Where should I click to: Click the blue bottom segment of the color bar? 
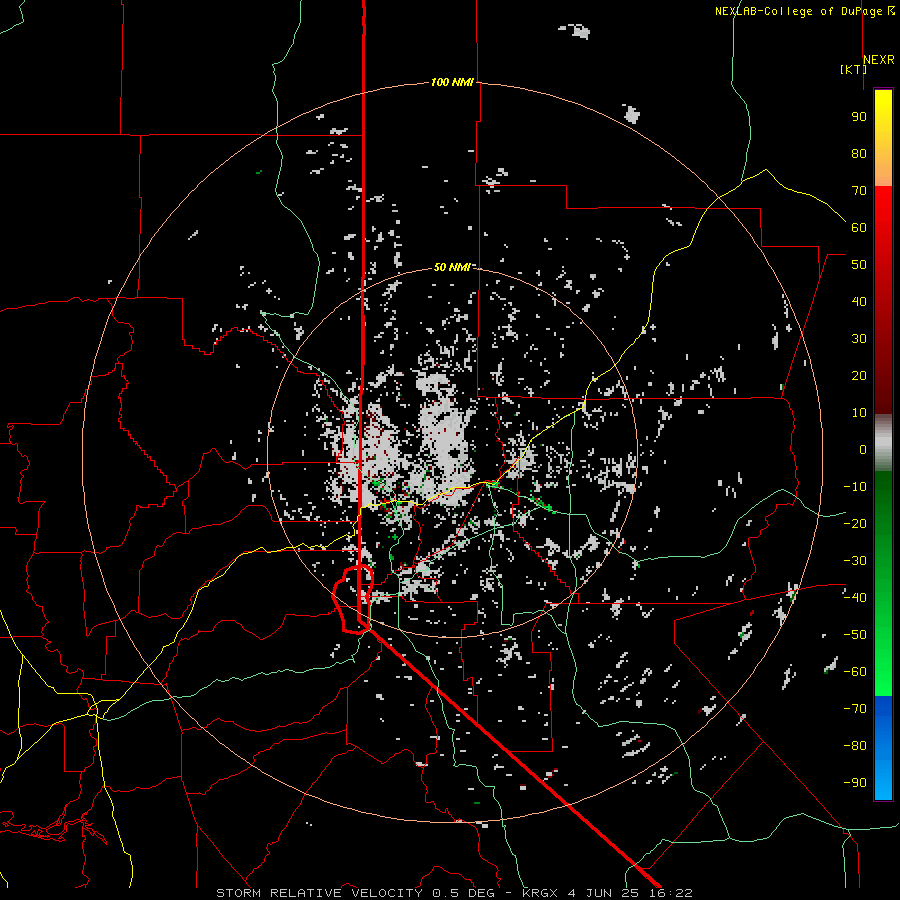883,748
